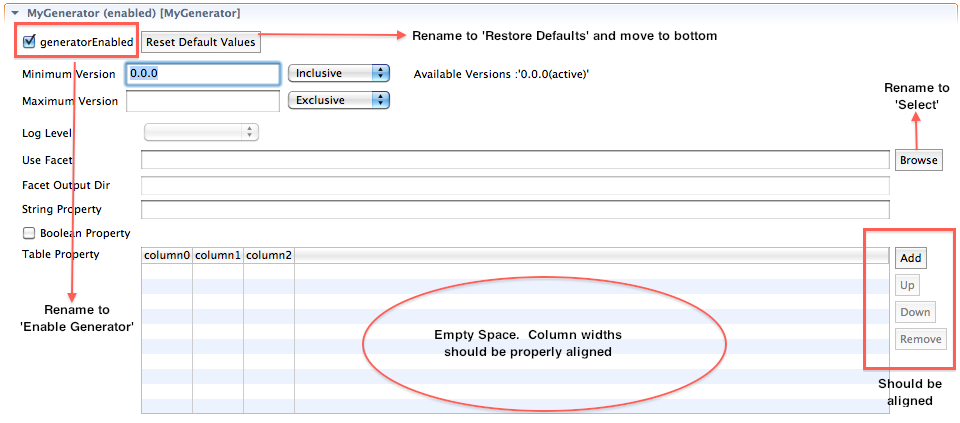Open the Inclusive dropdown for Minimum Version
This screenshot has height=423, width=960.
pyautogui.click(x=339, y=73)
